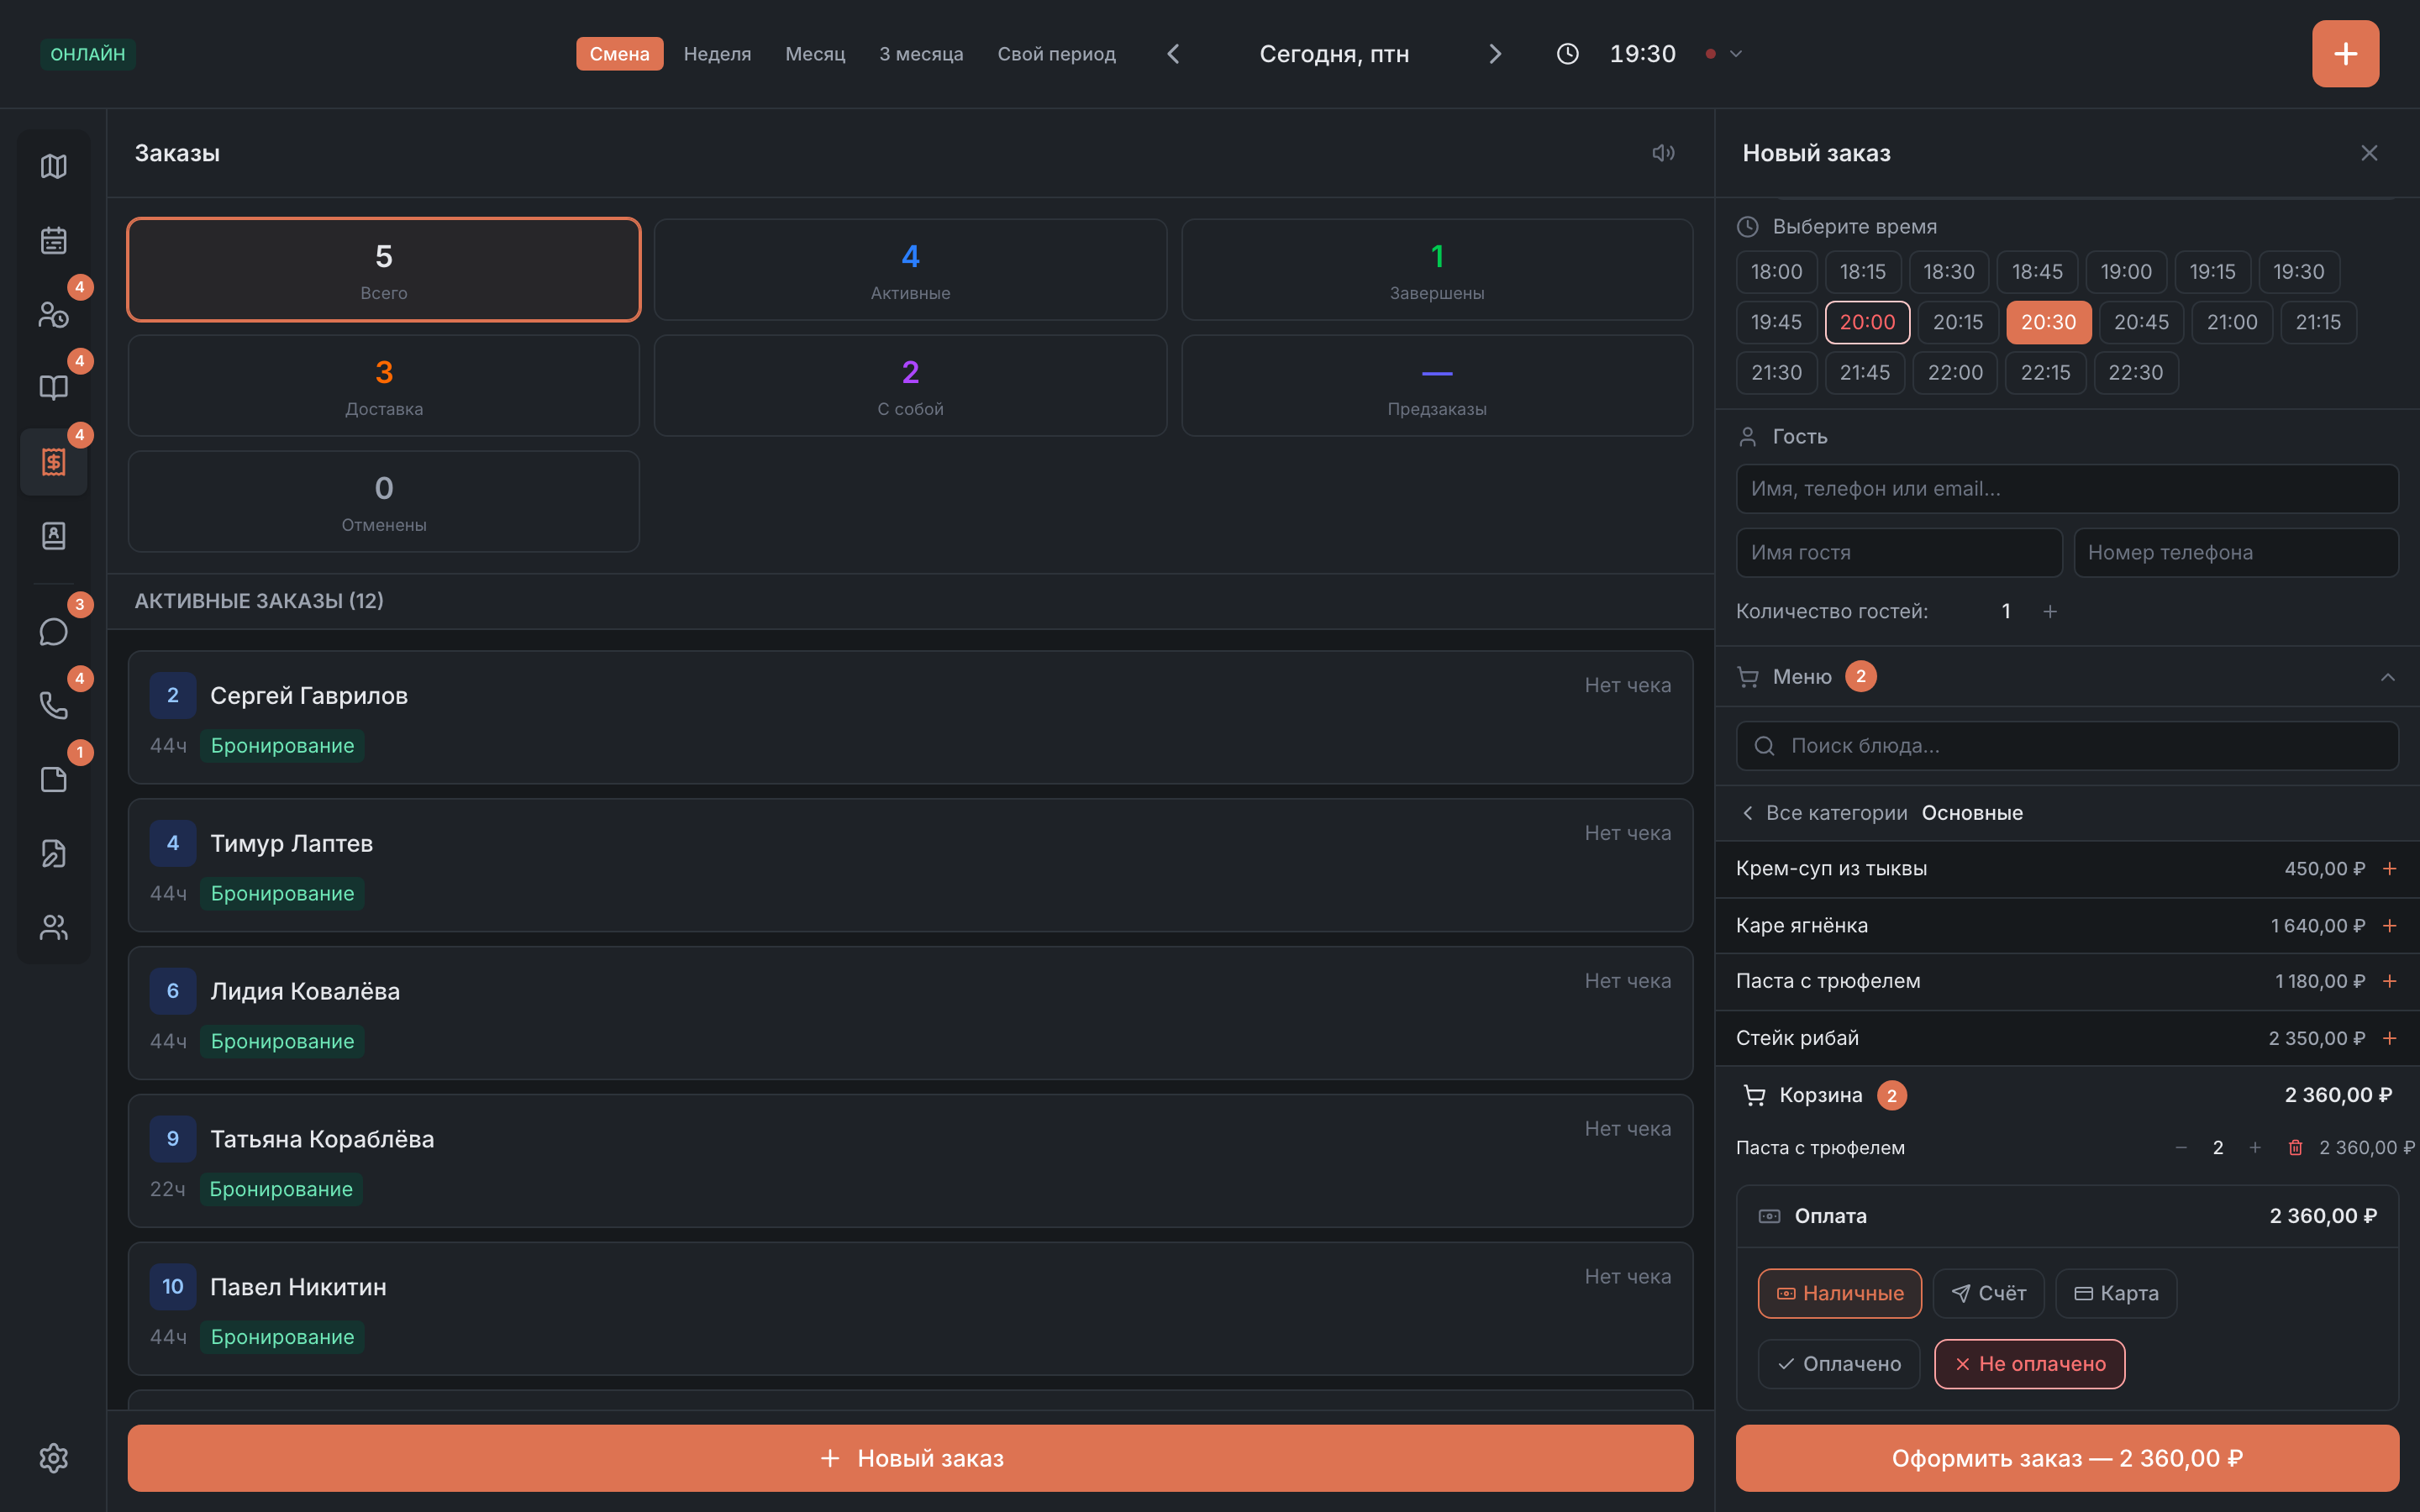This screenshot has width=2420, height=1512.
Task: Open the floor map sidebar icon
Action: pos(53,166)
